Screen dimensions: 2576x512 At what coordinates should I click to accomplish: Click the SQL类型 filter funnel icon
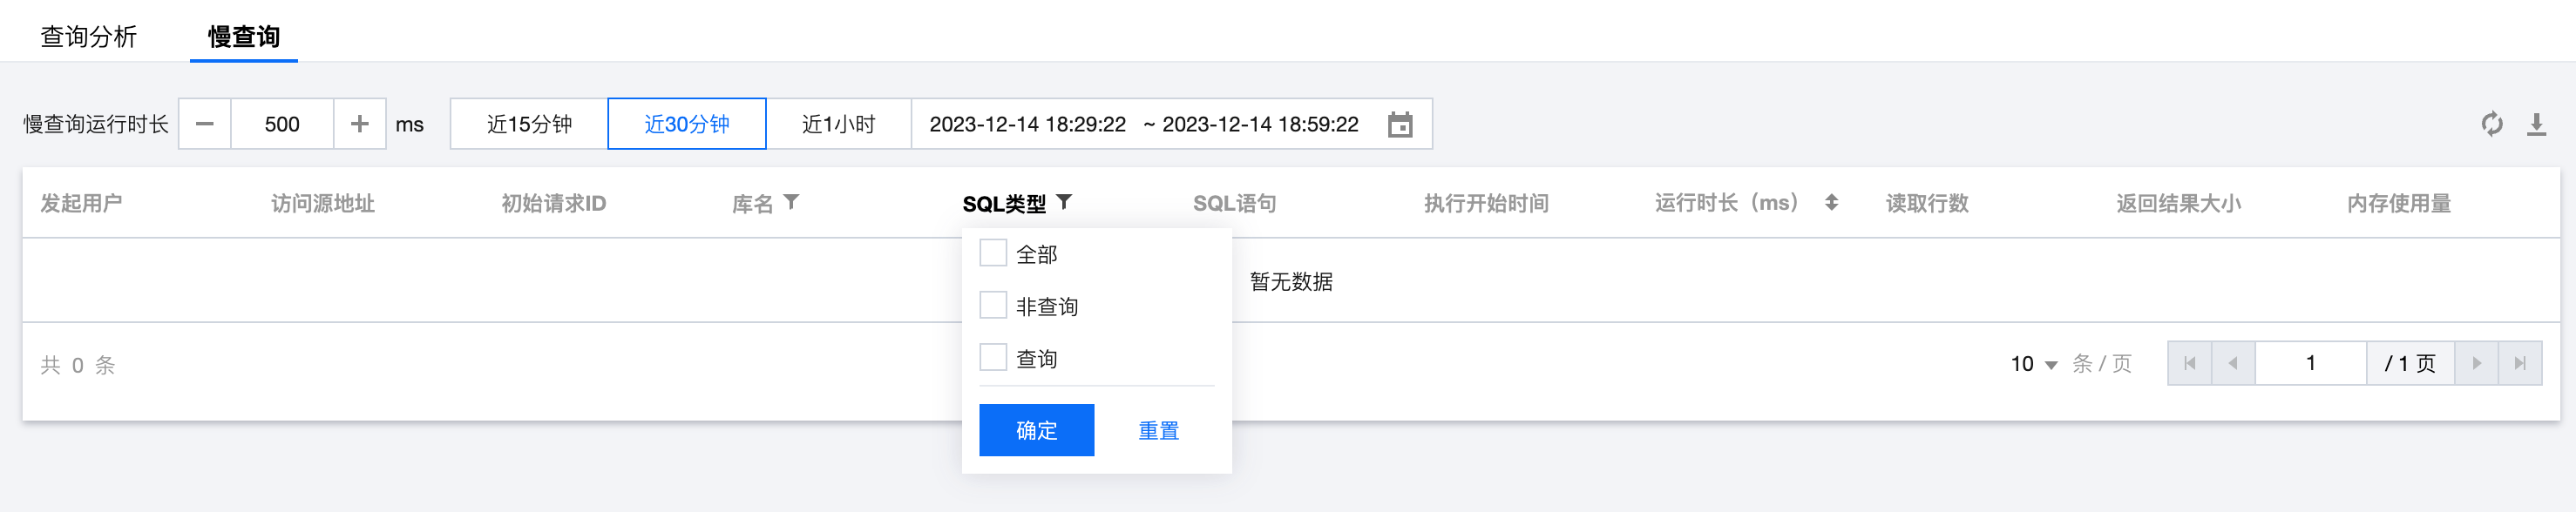1064,202
